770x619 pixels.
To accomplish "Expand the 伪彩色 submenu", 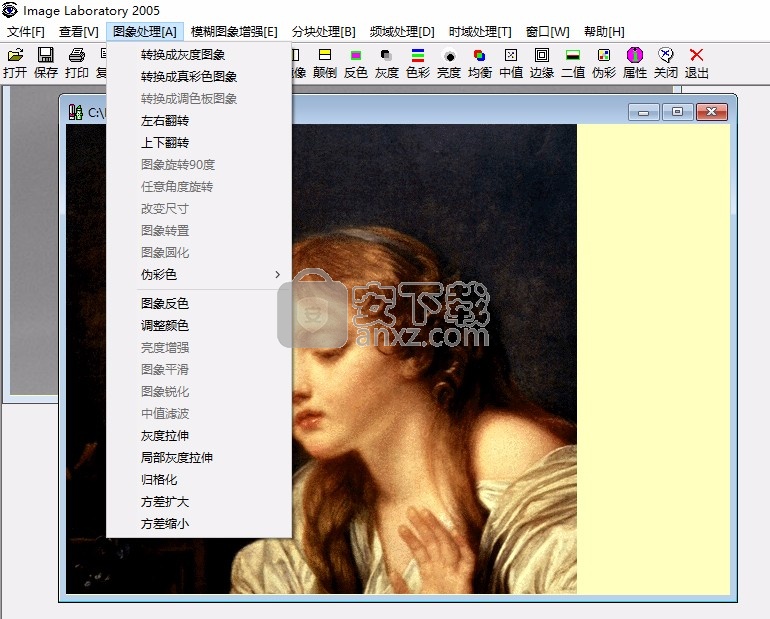I will [x=199, y=274].
